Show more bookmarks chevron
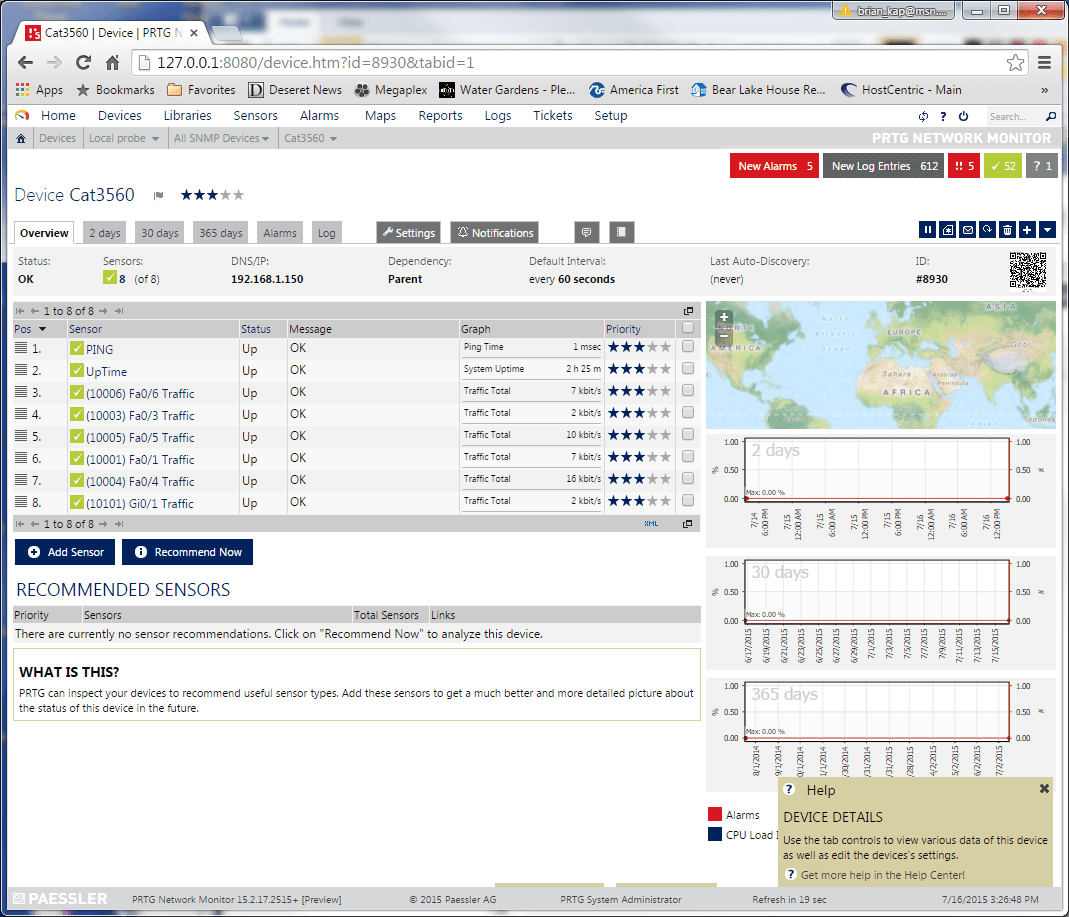Image resolution: width=1069 pixels, height=917 pixels. click(x=1044, y=90)
